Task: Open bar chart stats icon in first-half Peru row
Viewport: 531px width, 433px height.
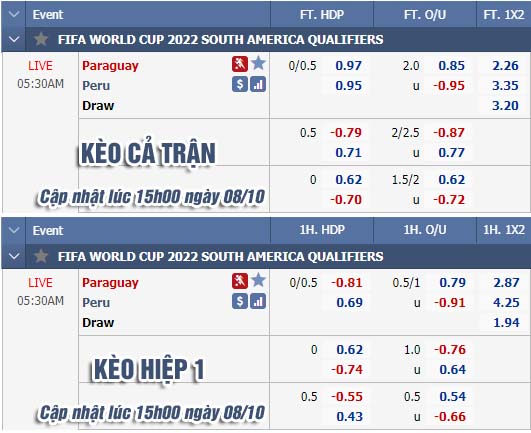Action: click(258, 301)
